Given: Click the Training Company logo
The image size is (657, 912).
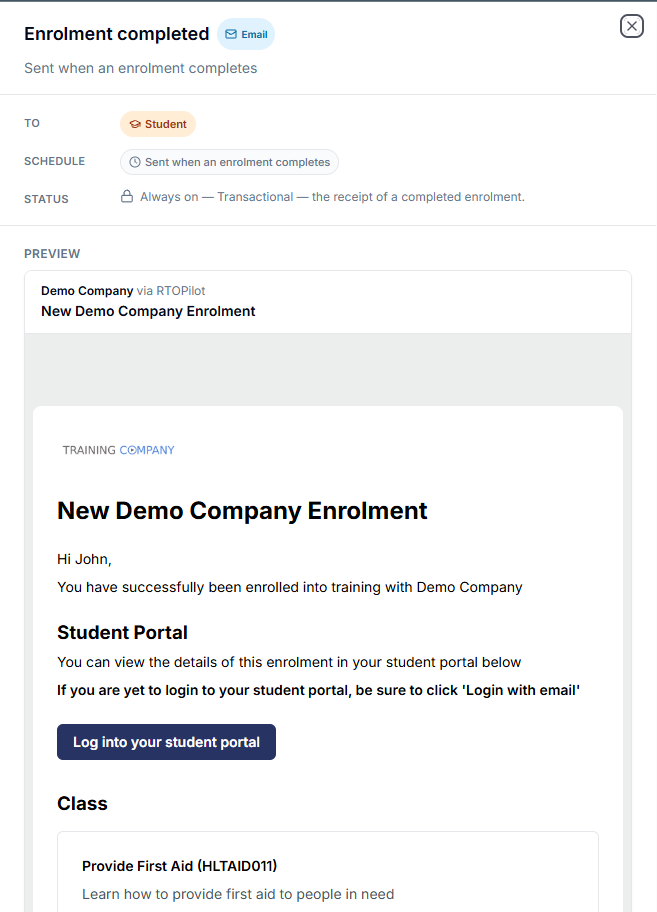Looking at the screenshot, I should [x=119, y=450].
